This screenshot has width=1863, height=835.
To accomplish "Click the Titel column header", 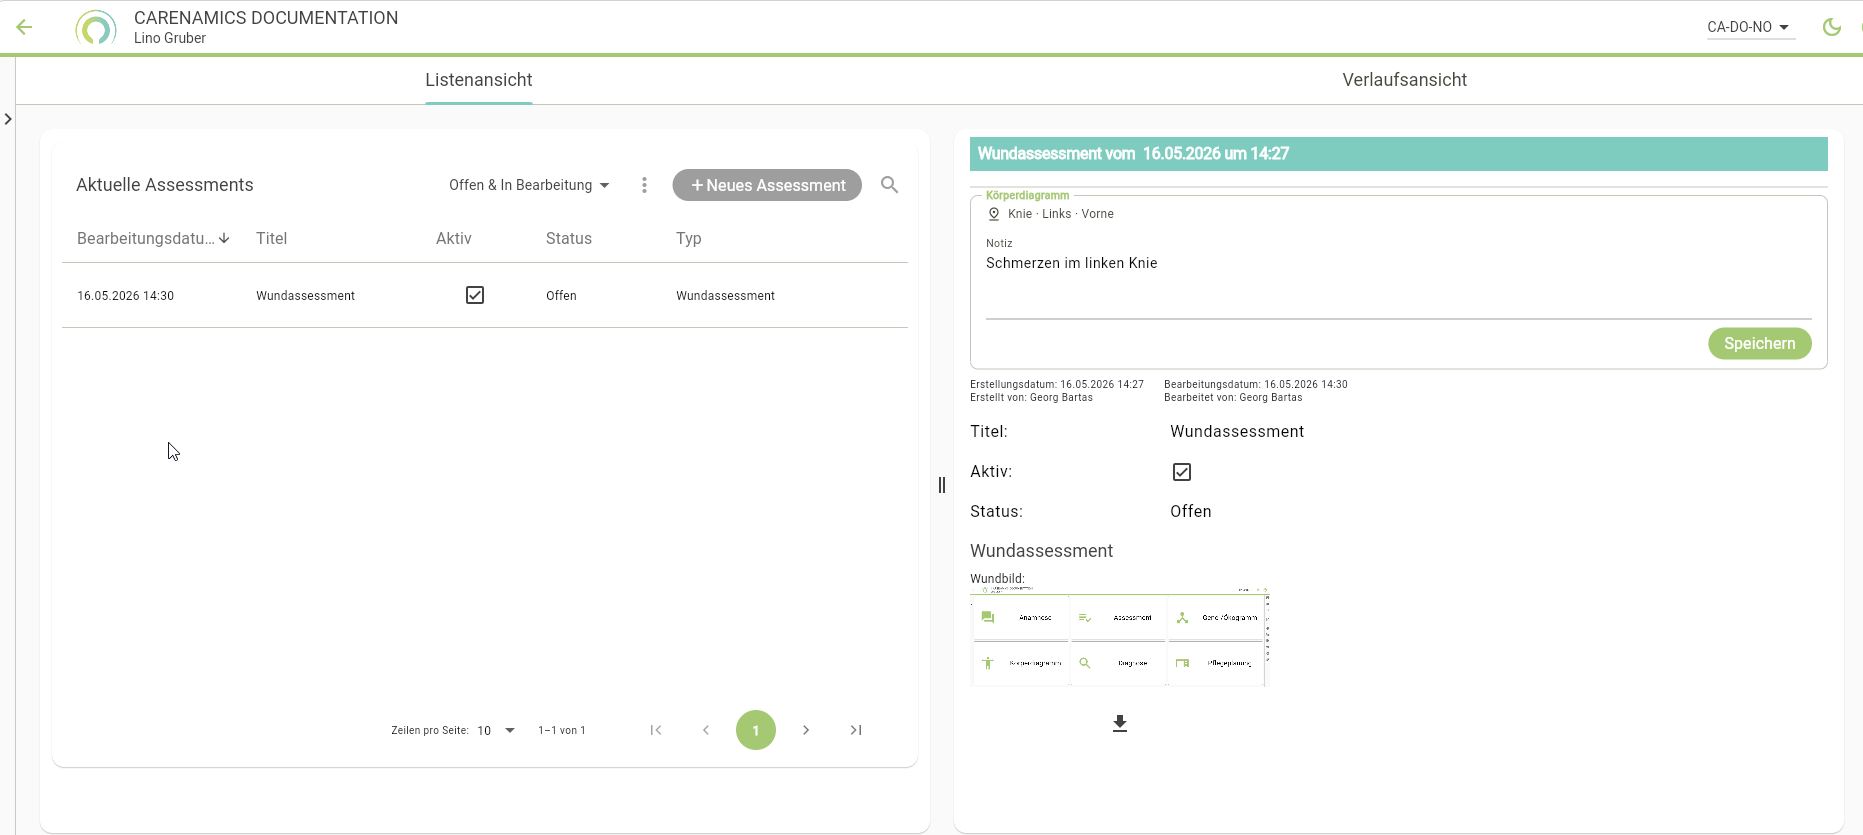I will (x=271, y=238).
